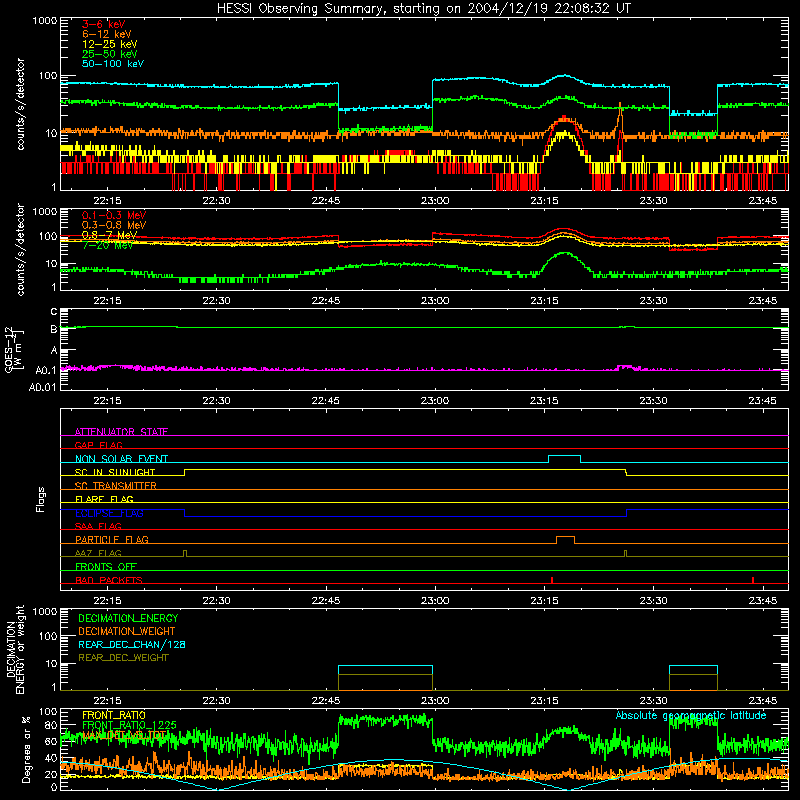This screenshot has height=800, width=800.
Task: Click the A0.1 tick label on GOES axis
Action: coord(46,370)
